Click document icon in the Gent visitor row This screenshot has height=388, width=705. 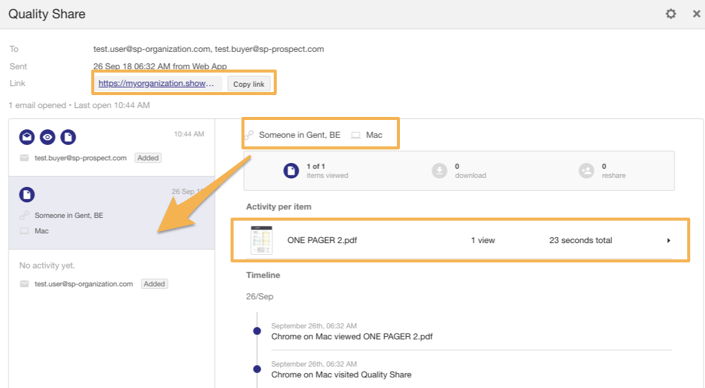27,195
